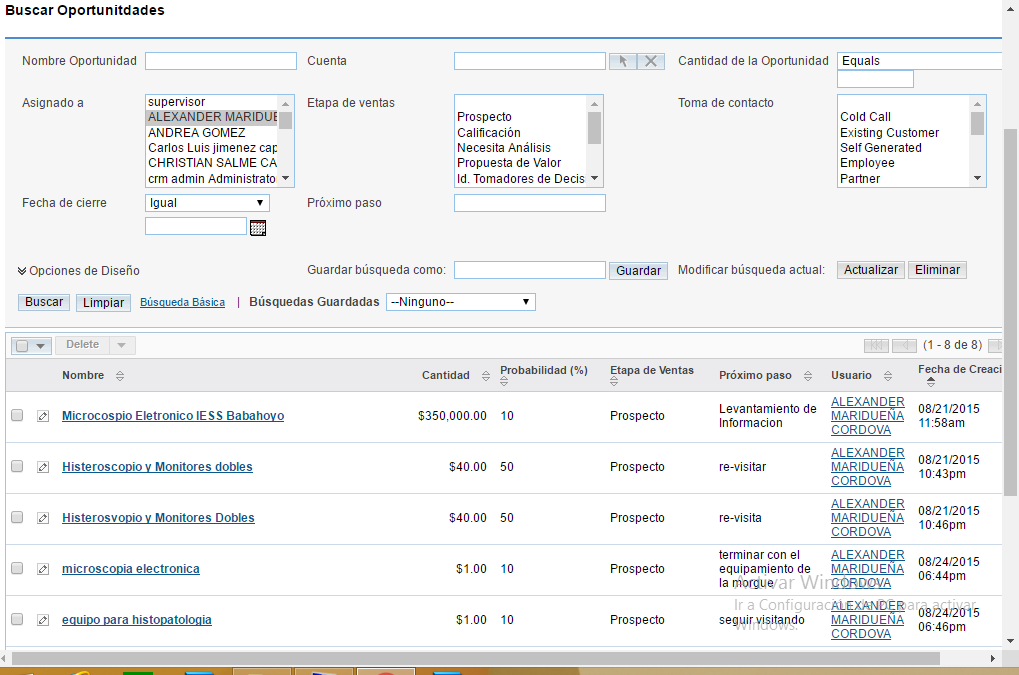The width and height of the screenshot is (1019, 675).
Task: Open the Fecha de cierre calendar picker
Action: pos(258,228)
